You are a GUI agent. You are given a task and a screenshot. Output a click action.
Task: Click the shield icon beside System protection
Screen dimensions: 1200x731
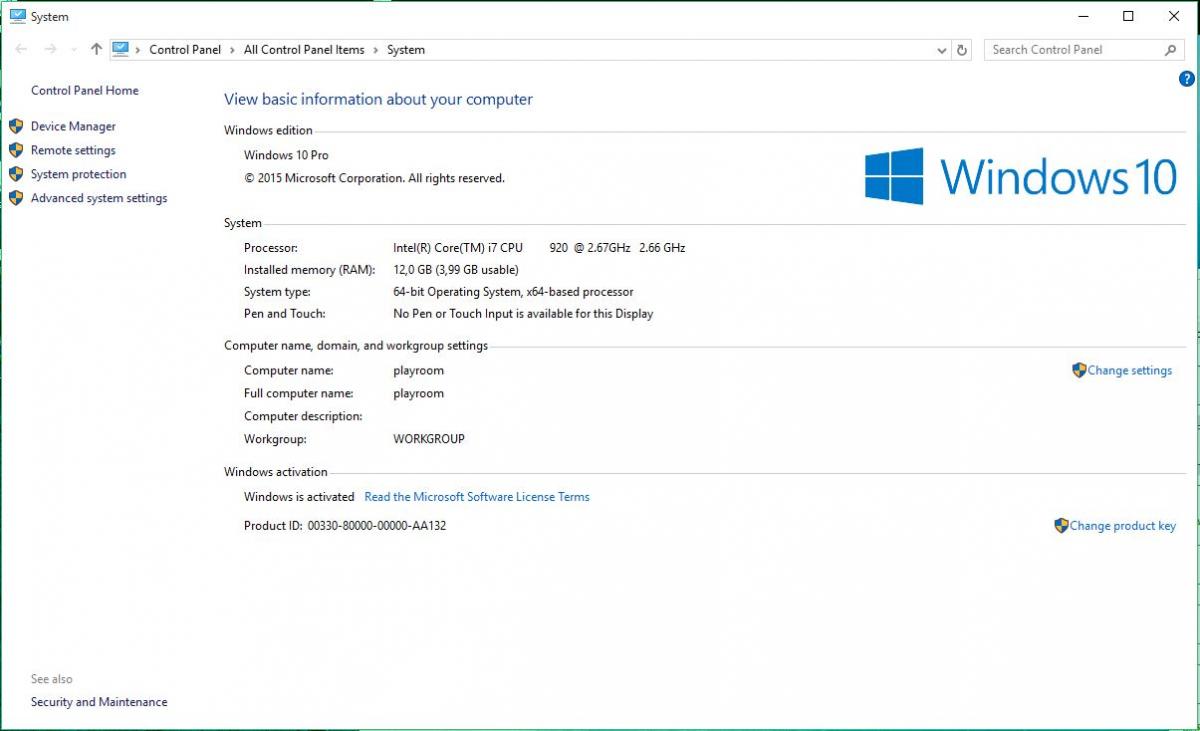(x=15, y=174)
